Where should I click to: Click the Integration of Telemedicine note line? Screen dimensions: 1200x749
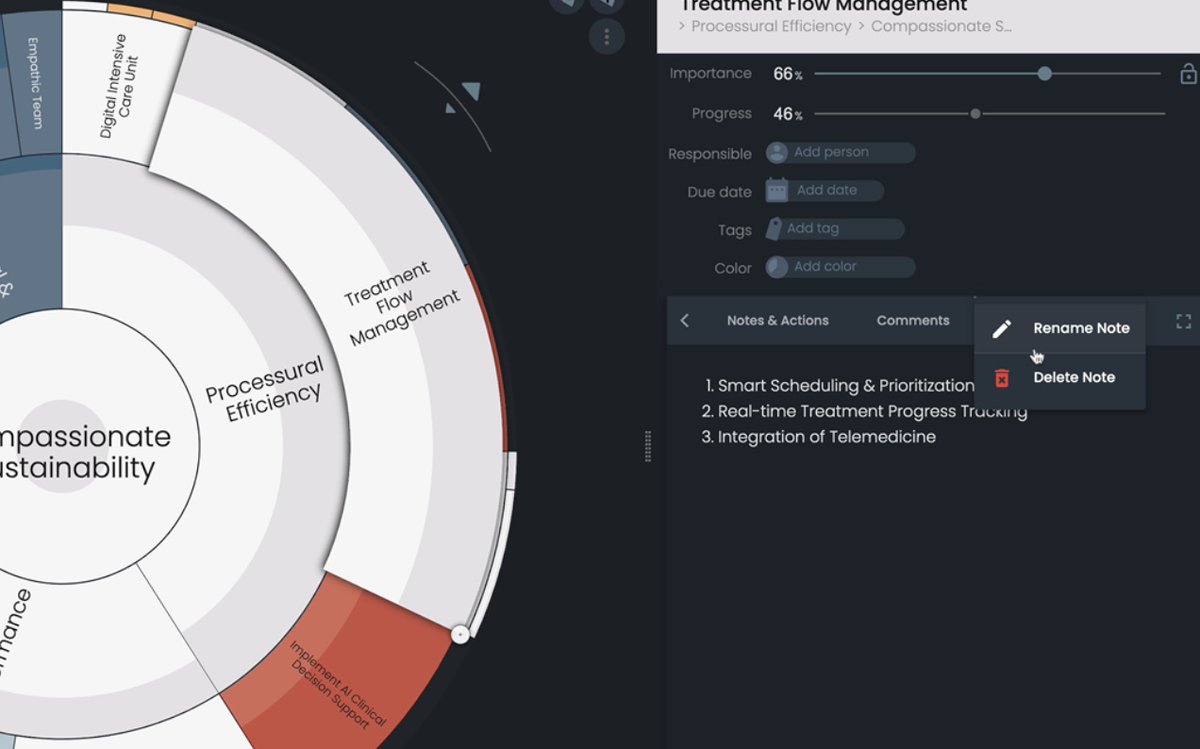click(x=818, y=437)
